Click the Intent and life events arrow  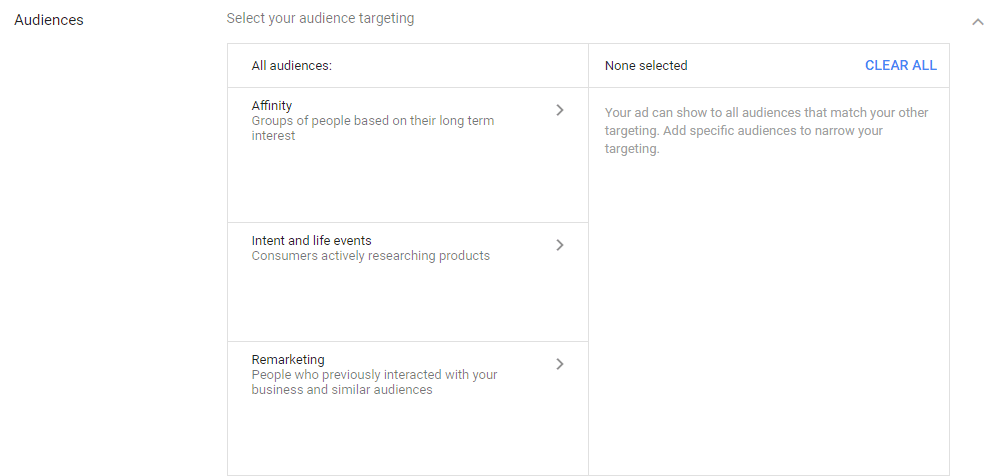point(560,245)
